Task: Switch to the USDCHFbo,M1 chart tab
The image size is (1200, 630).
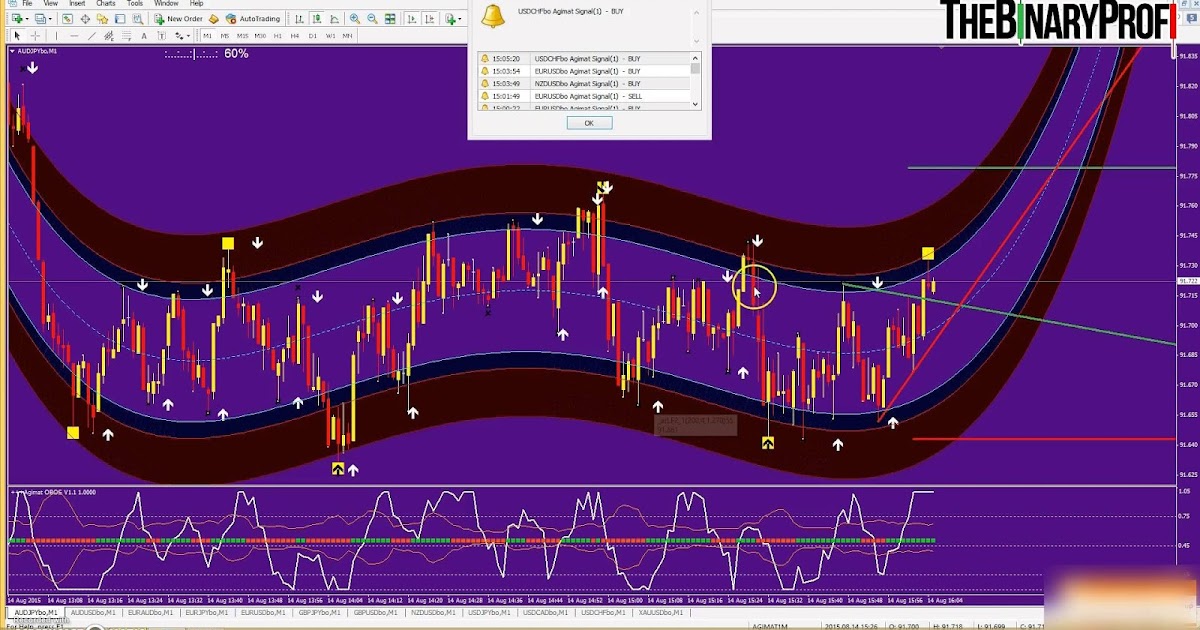Action: pyautogui.click(x=604, y=612)
